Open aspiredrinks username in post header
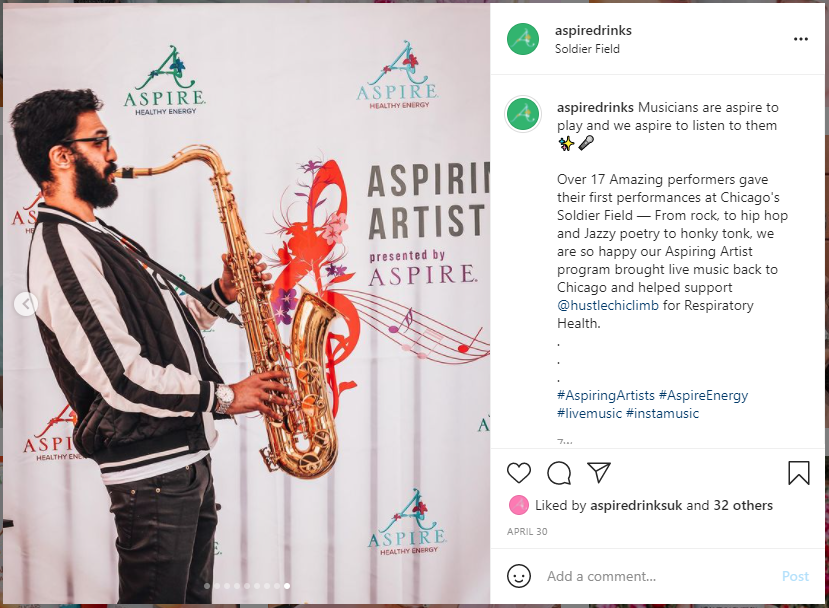The width and height of the screenshot is (829, 608). tap(593, 31)
